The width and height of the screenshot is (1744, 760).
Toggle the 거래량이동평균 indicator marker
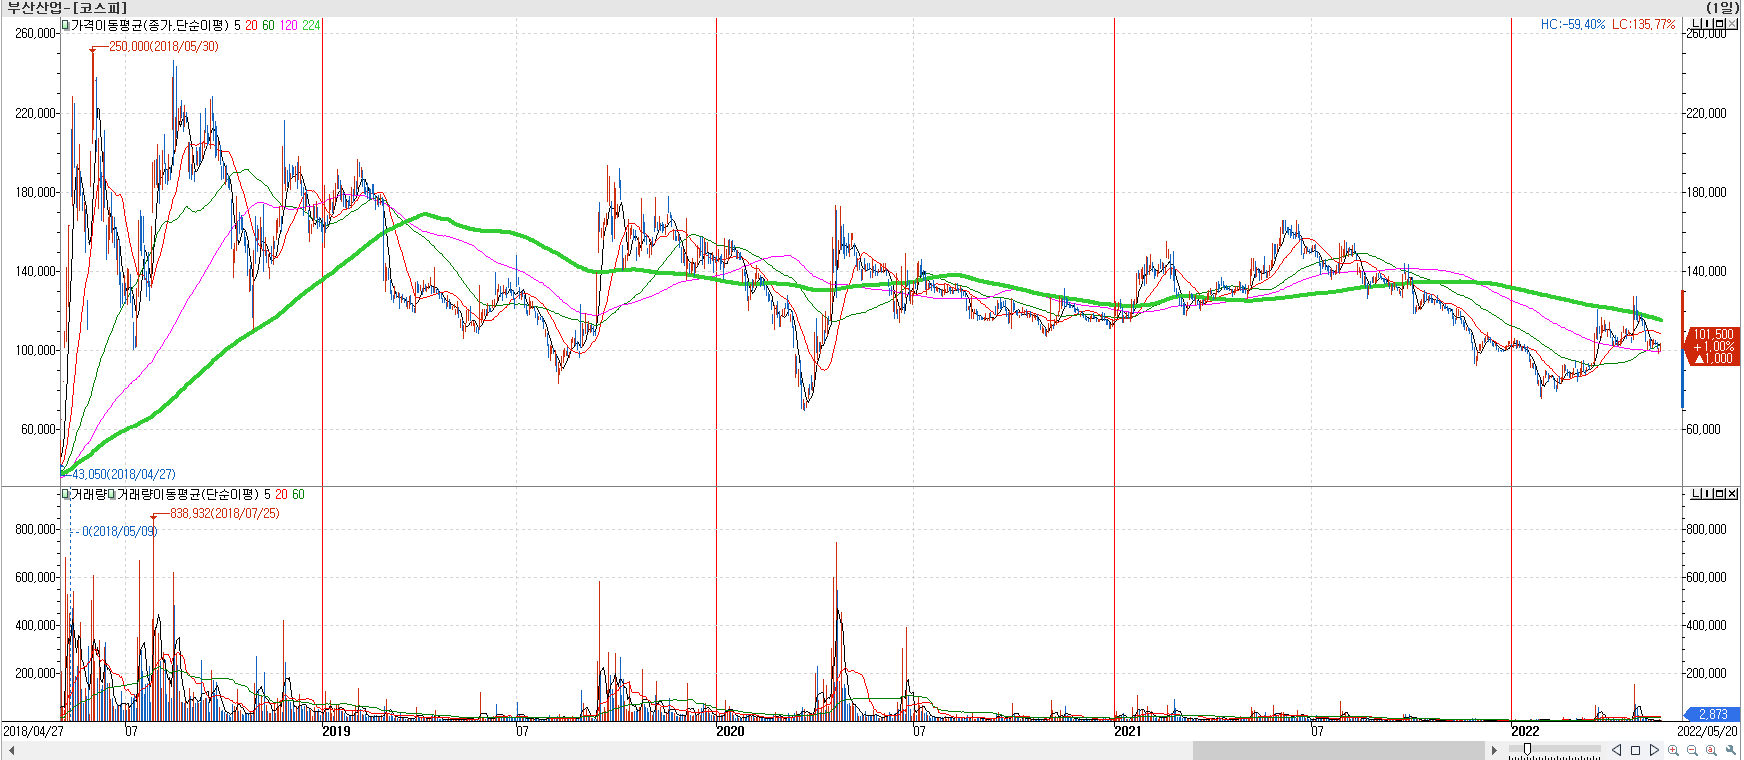pyautogui.click(x=112, y=494)
